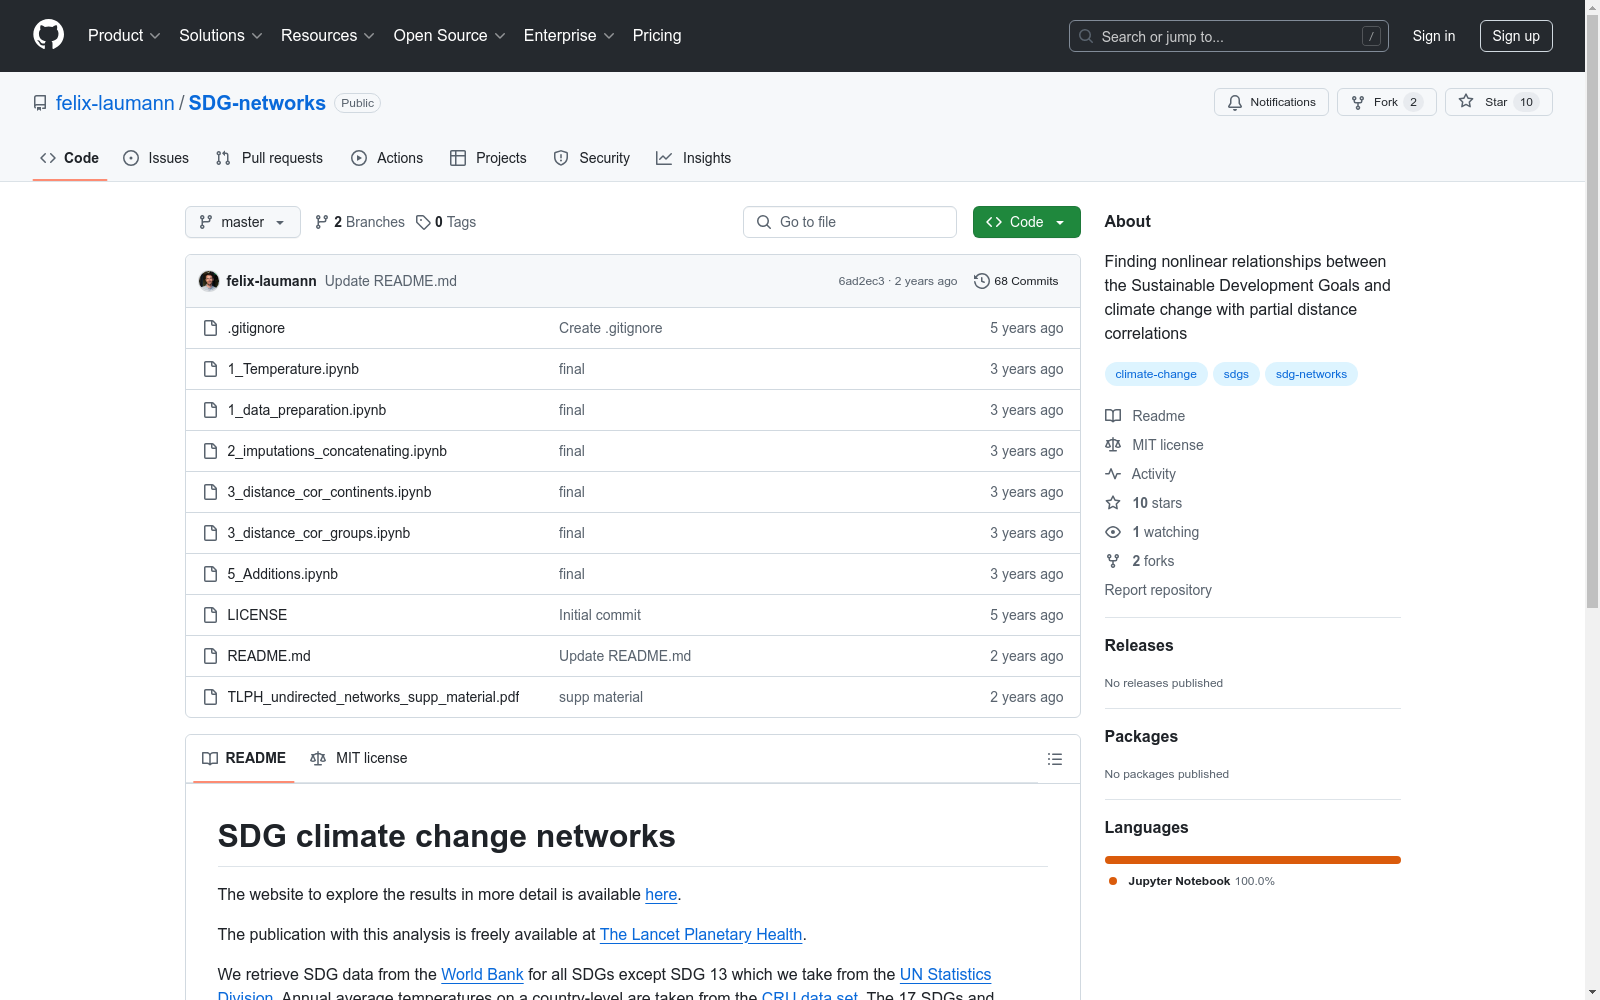Open the README outline list icon
The height and width of the screenshot is (1000, 1600).
pyautogui.click(x=1054, y=759)
